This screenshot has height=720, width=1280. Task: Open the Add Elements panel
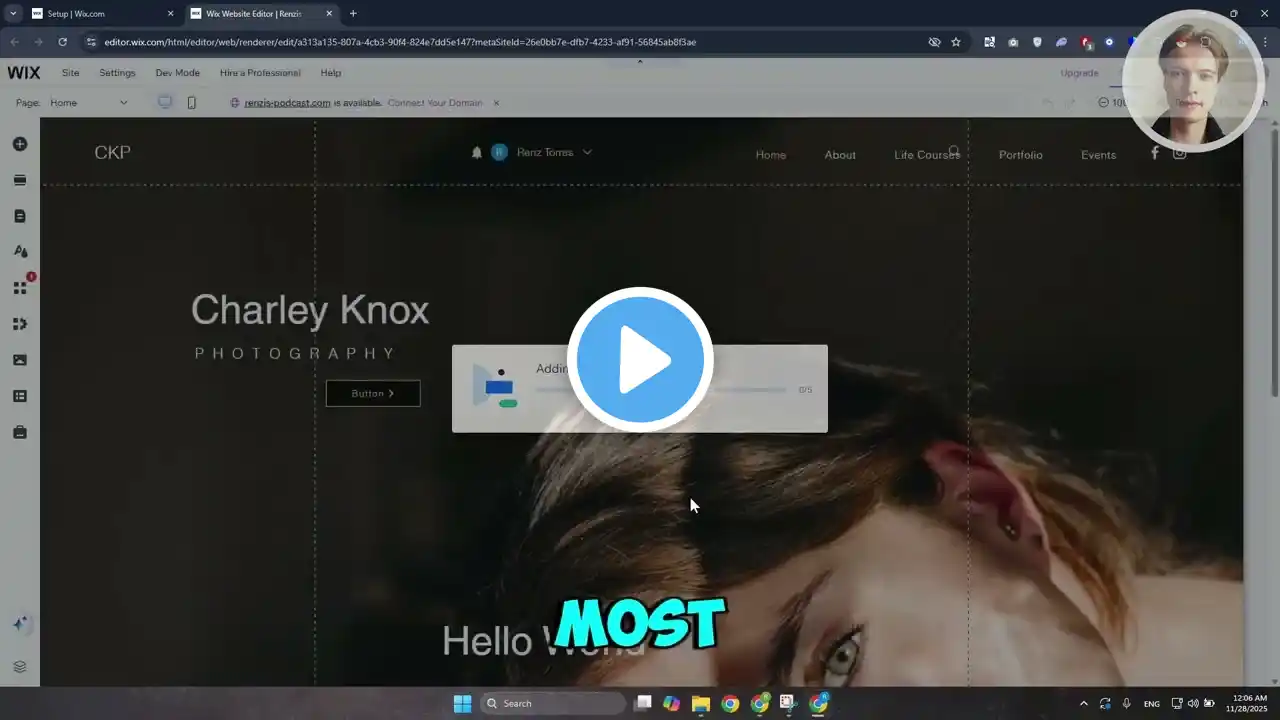(x=20, y=144)
